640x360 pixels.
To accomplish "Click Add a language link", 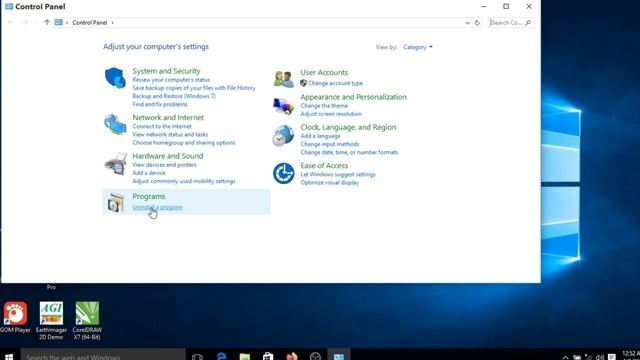I will 320,136.
